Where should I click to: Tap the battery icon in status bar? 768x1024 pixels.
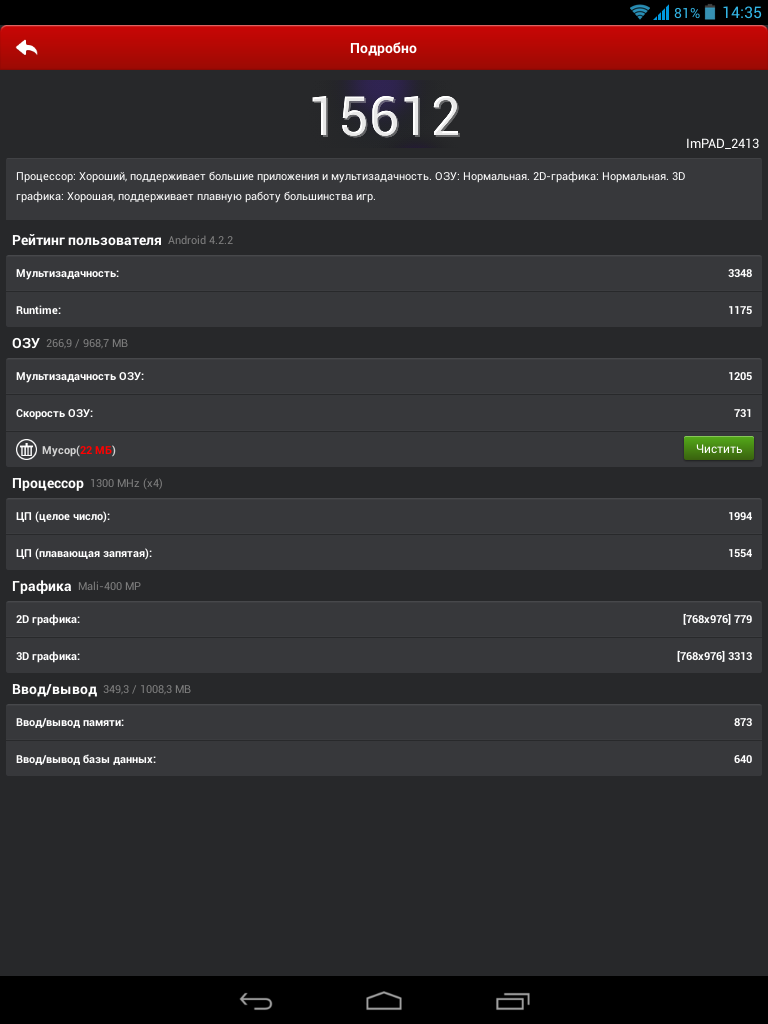(710, 12)
